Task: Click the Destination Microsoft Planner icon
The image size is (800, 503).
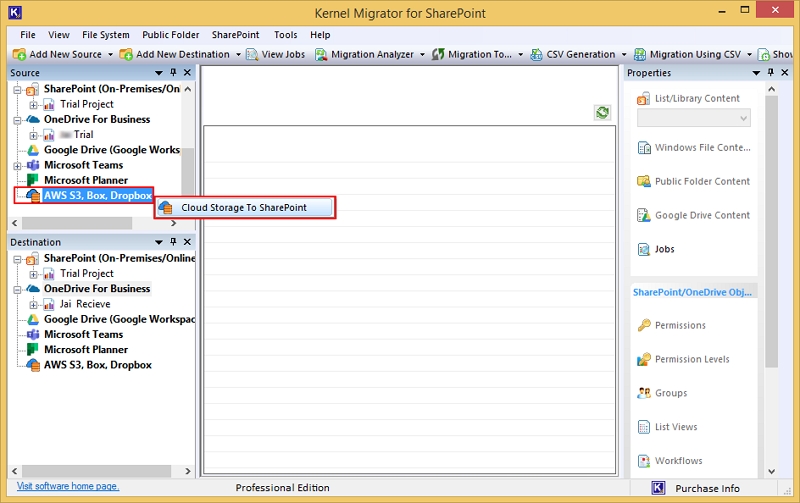Action: coord(33,349)
